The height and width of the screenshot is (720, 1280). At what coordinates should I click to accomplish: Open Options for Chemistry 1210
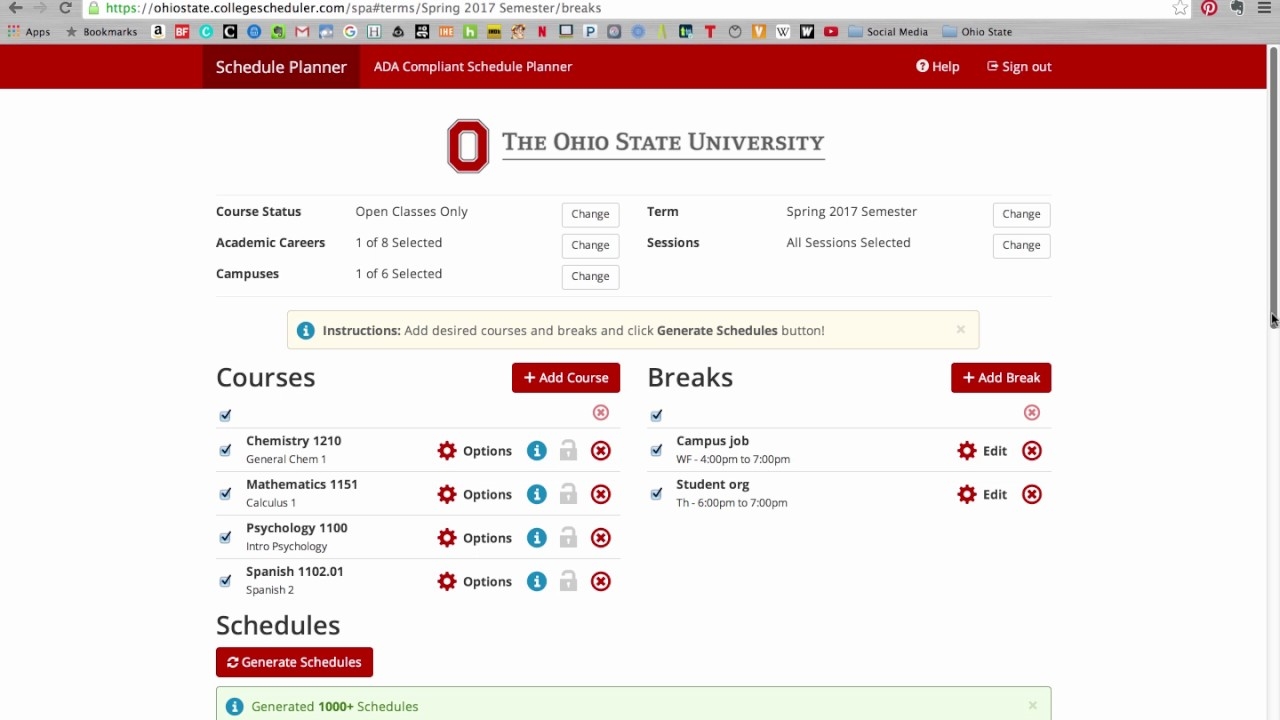[x=474, y=450]
